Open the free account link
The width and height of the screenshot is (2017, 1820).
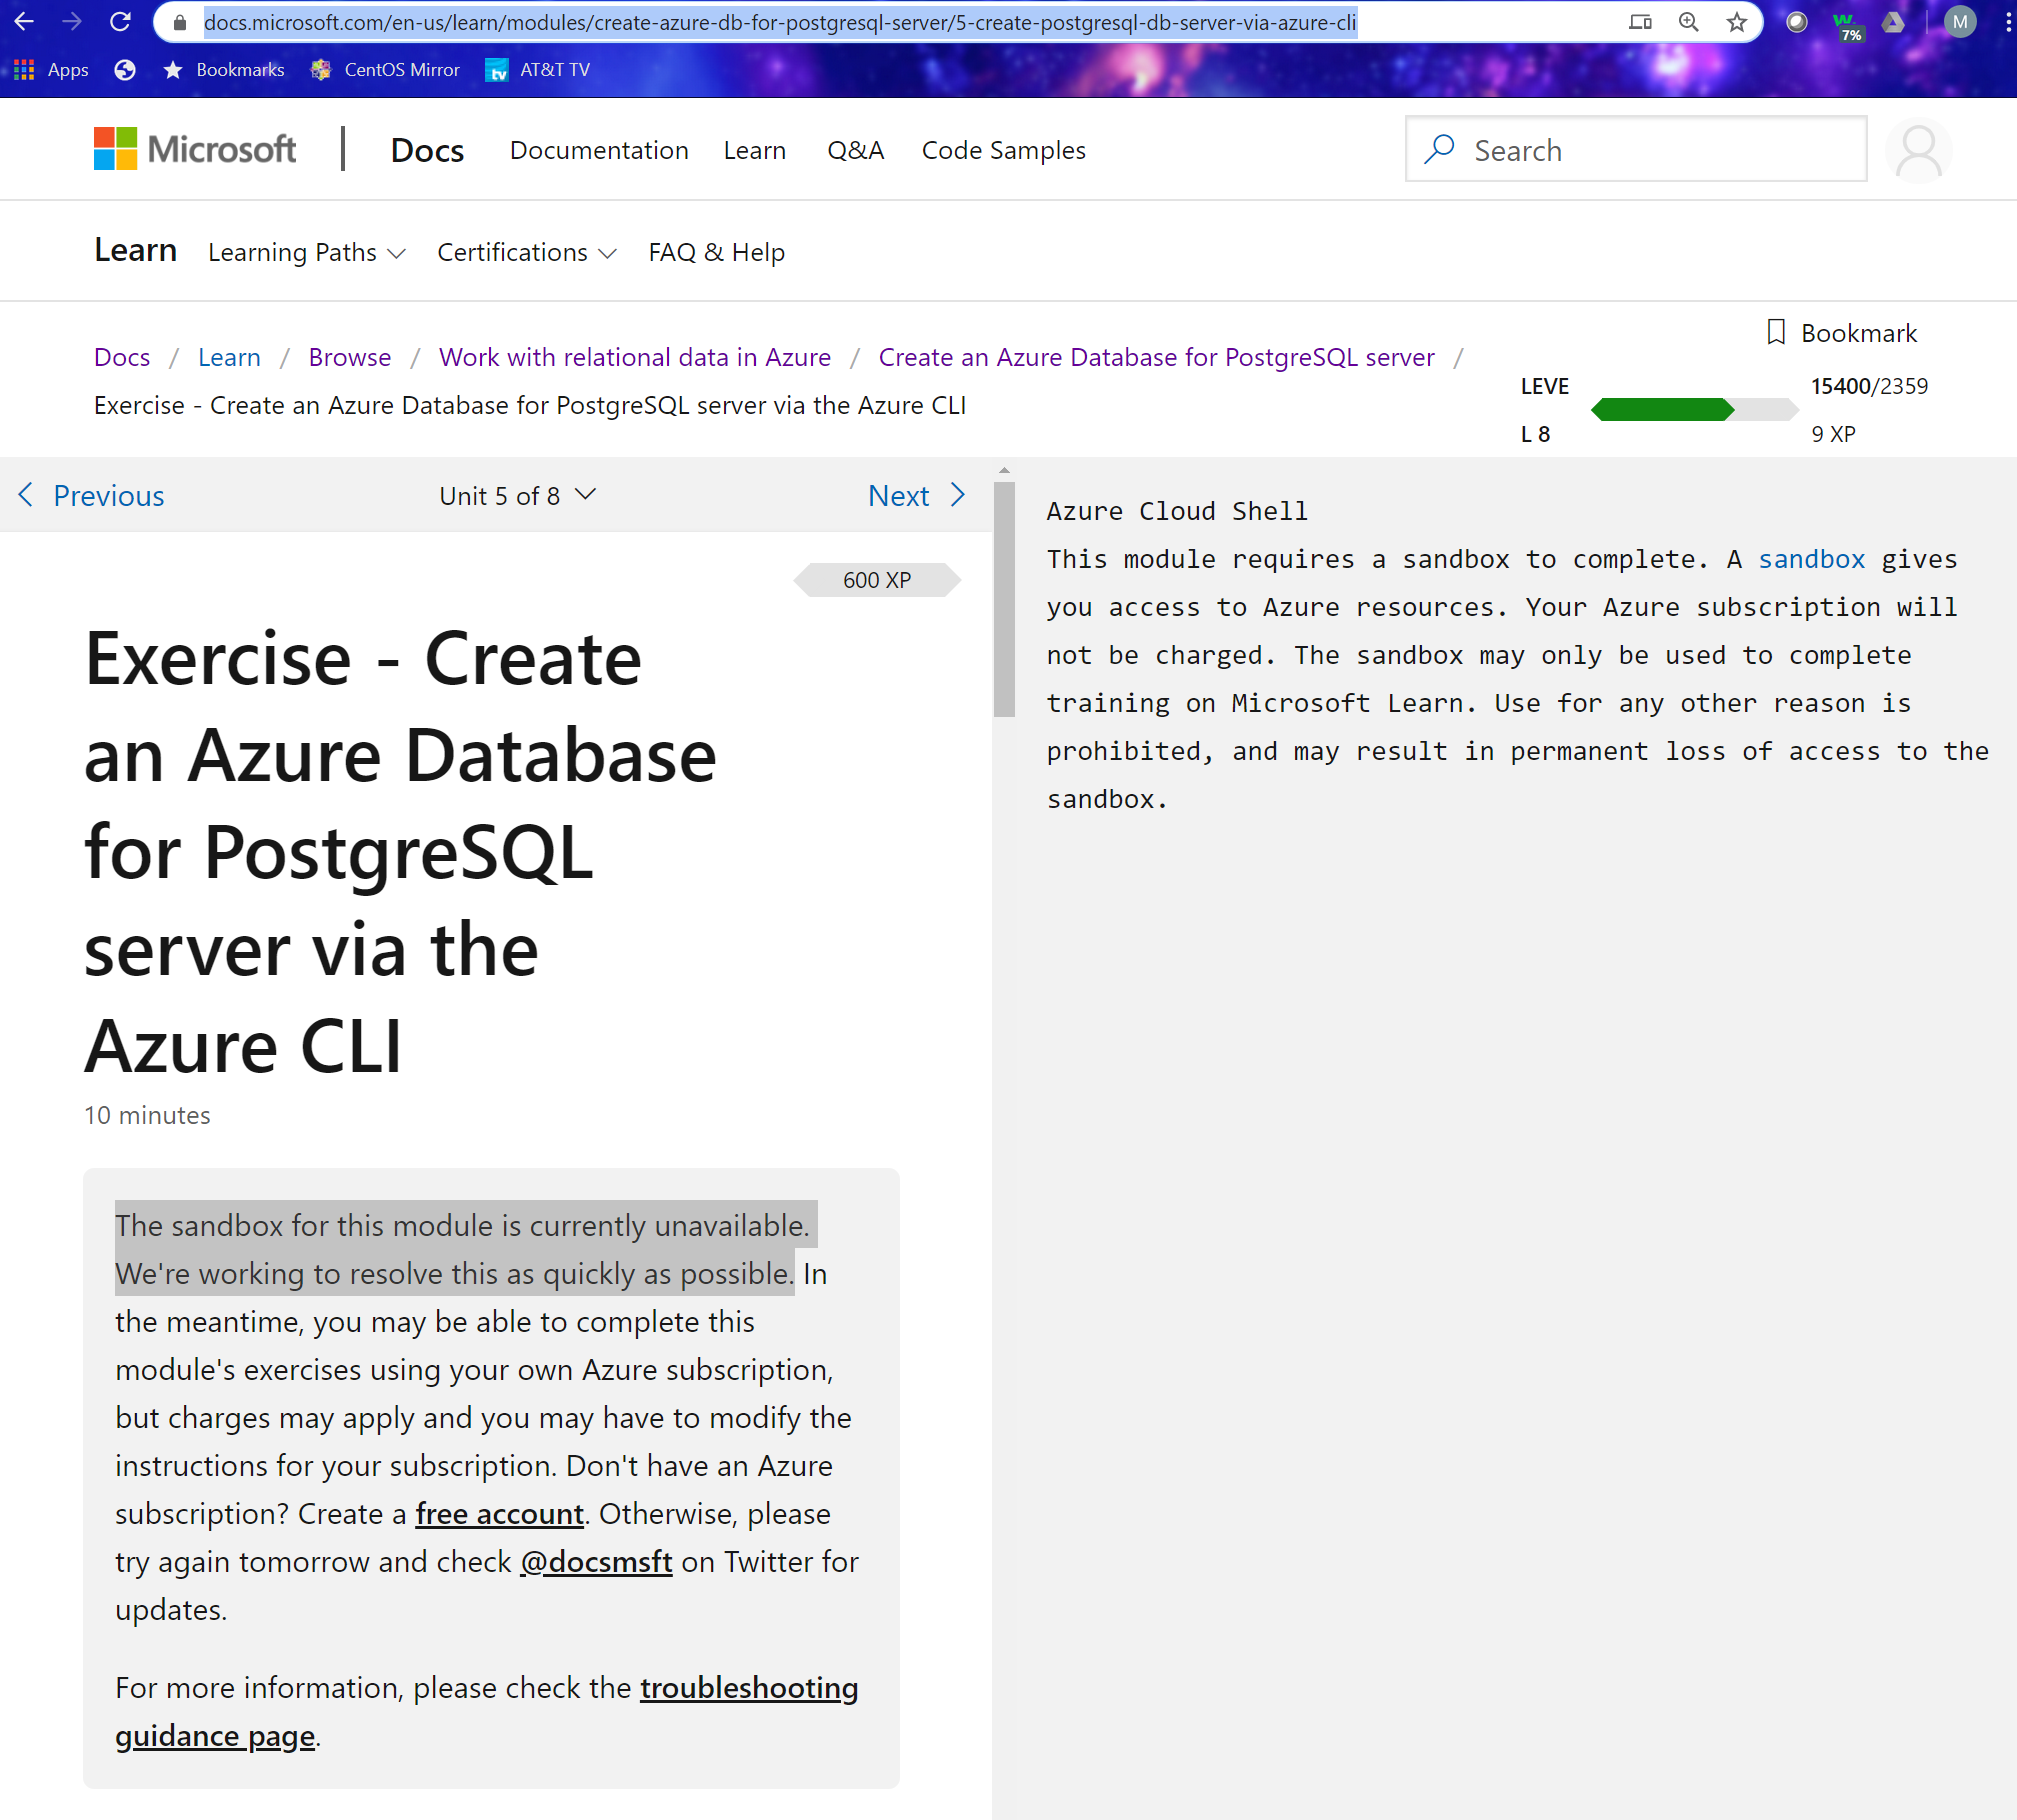[x=499, y=1513]
